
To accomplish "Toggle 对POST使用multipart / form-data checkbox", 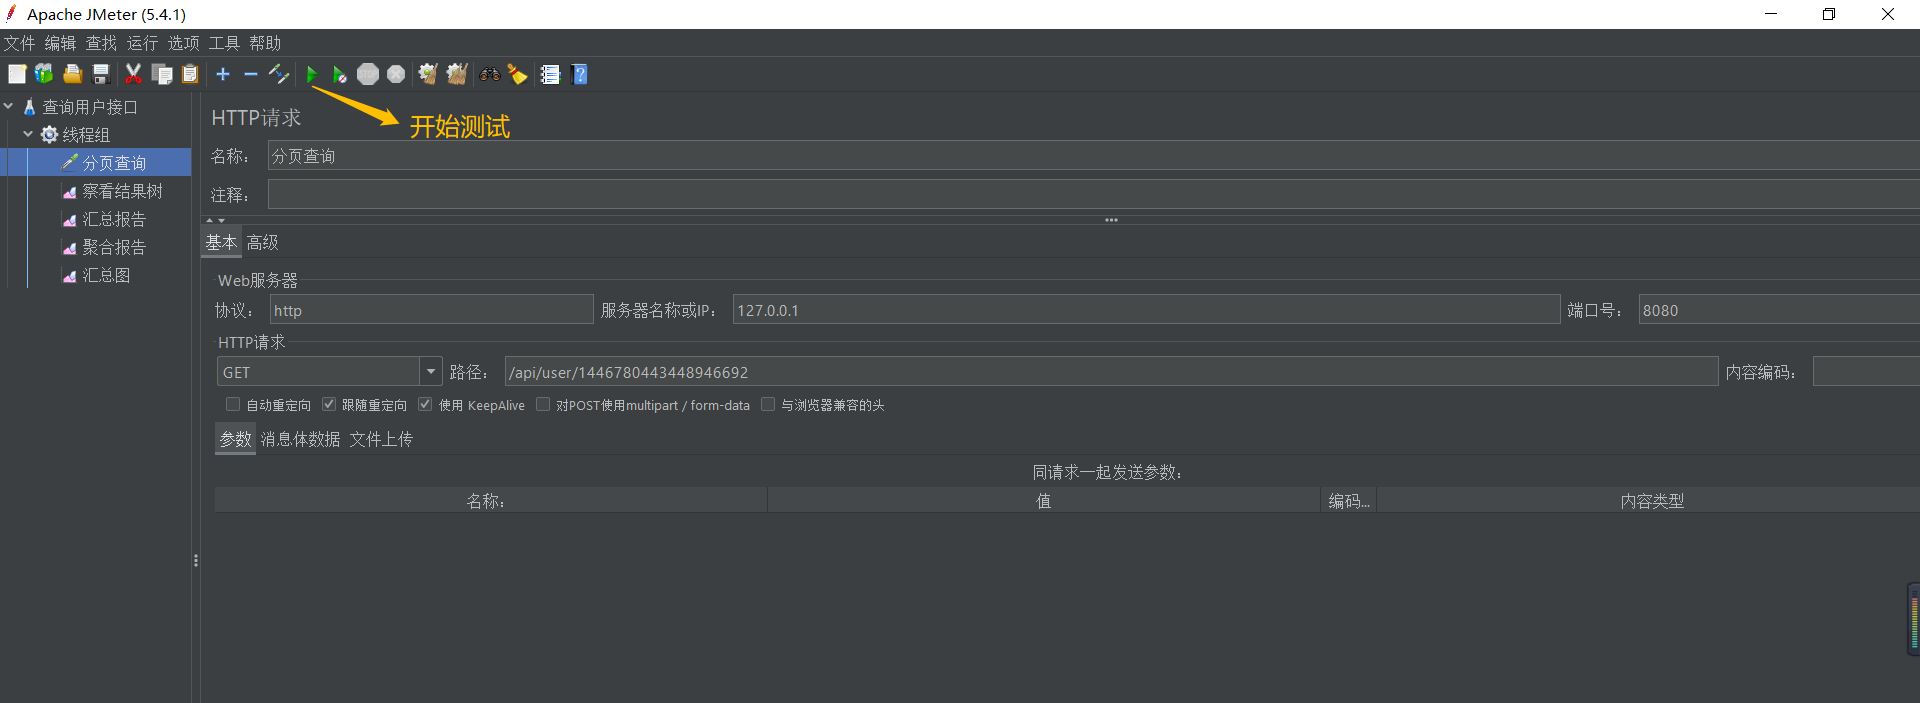I will coord(543,404).
